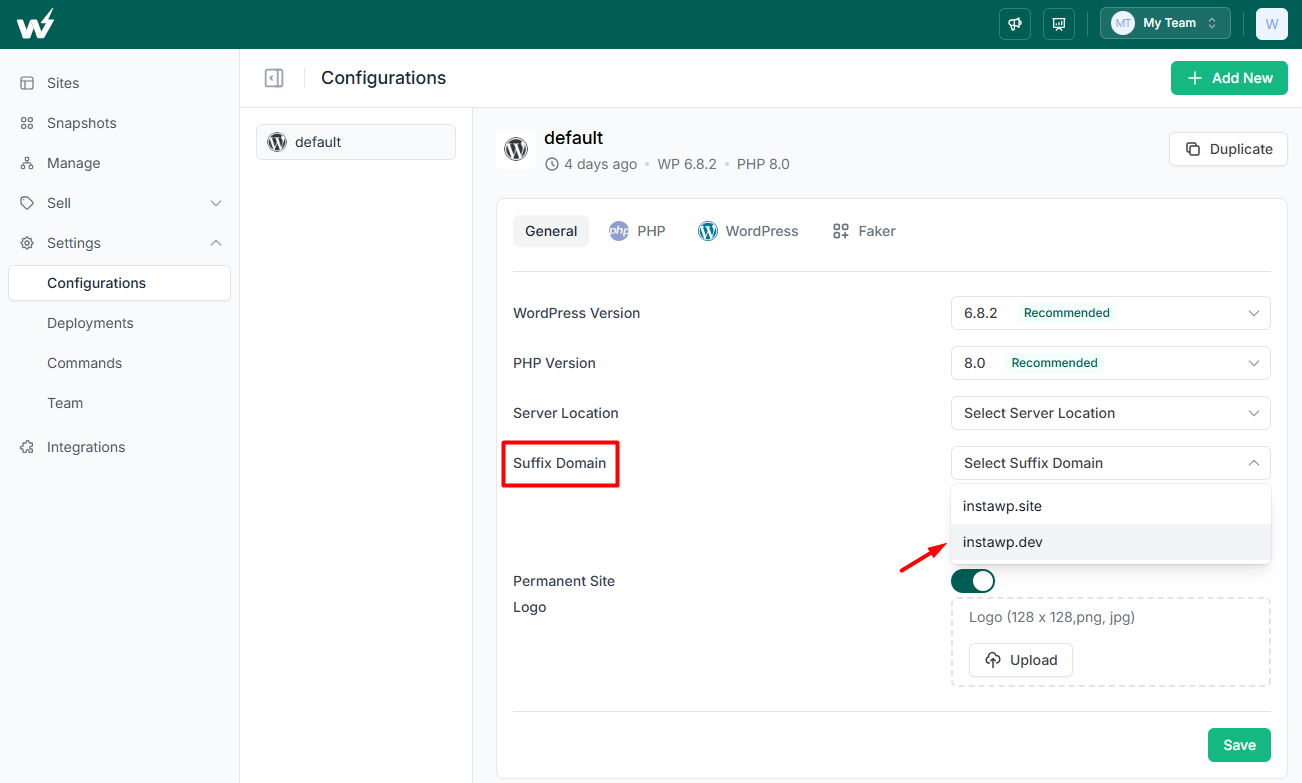
Task: Click the Snapshots grid icon
Action: [27, 123]
